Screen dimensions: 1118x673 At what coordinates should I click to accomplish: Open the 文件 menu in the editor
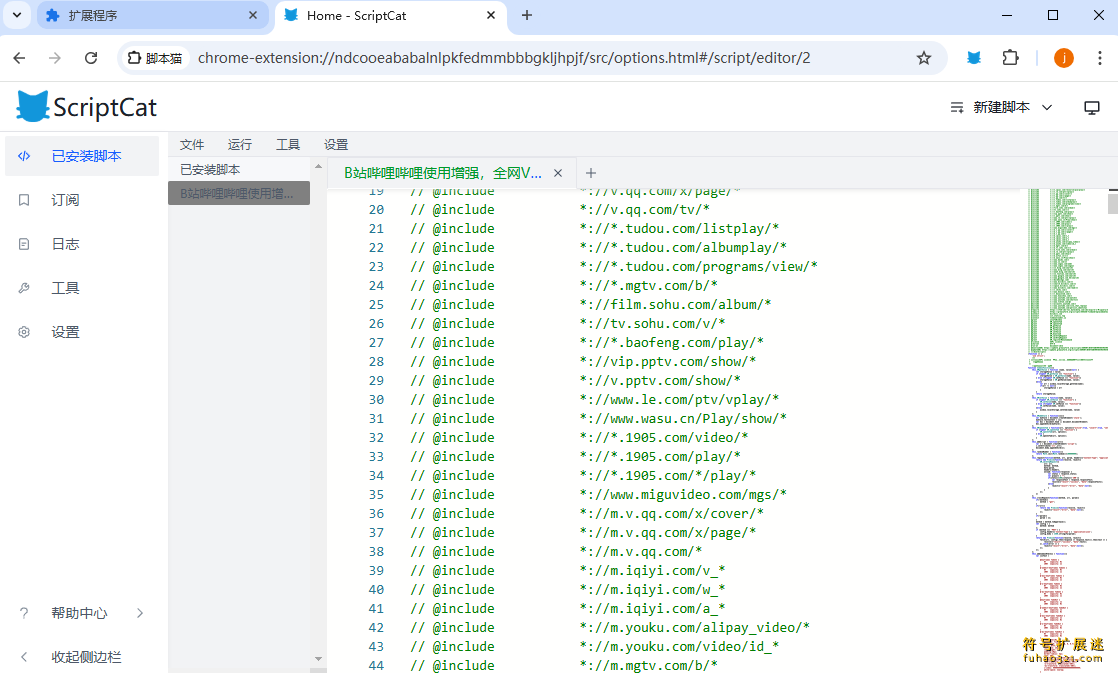coord(192,144)
